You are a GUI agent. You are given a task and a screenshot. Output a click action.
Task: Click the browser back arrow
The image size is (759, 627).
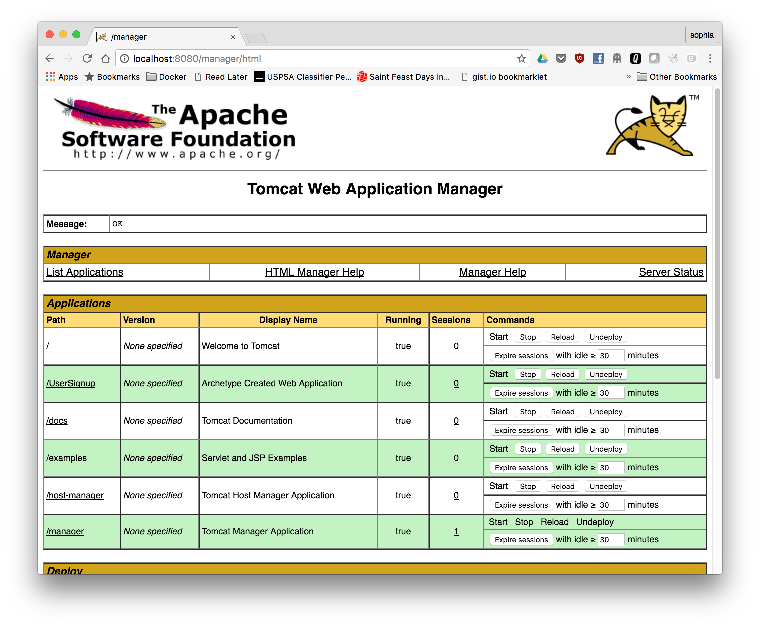click(50, 59)
